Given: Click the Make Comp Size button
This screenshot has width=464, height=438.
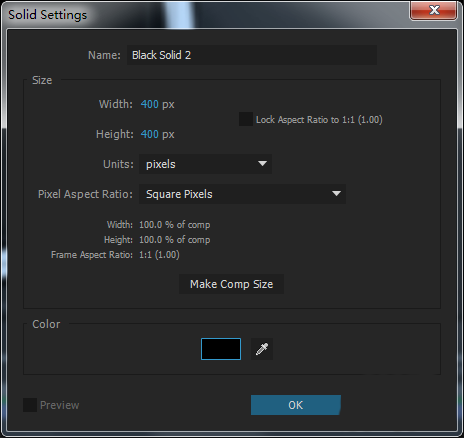Looking at the screenshot, I should click(231, 284).
